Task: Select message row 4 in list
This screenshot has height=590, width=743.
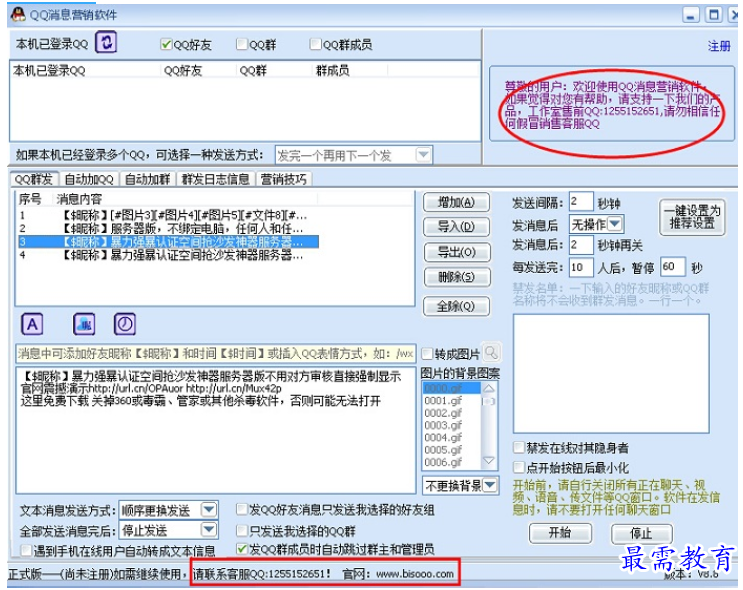Action: click(x=168, y=255)
